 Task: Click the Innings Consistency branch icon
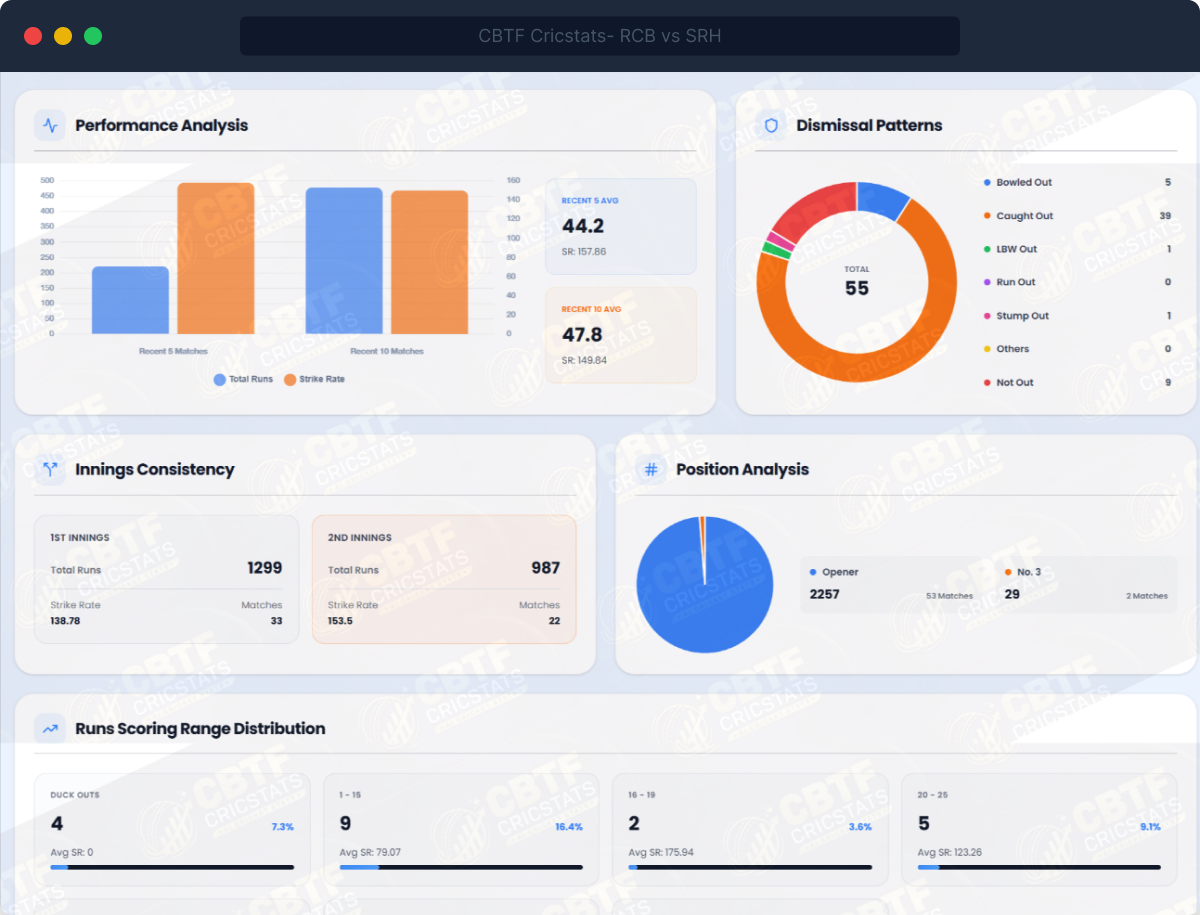point(49,470)
